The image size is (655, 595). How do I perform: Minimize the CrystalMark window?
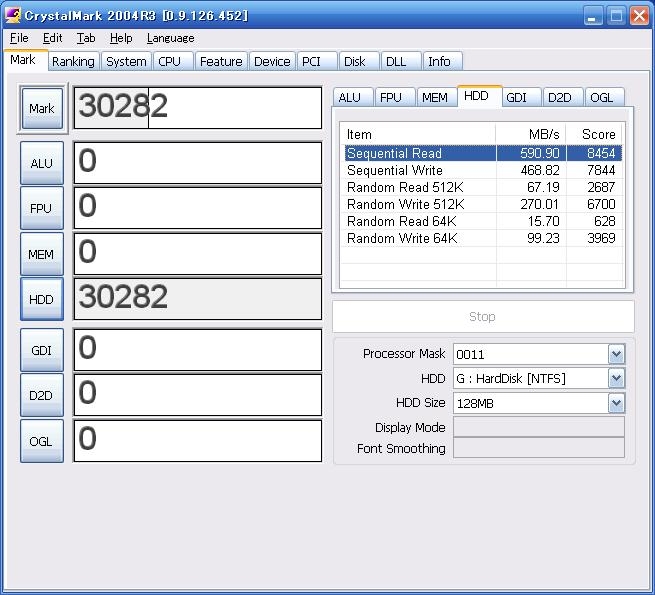(593, 16)
